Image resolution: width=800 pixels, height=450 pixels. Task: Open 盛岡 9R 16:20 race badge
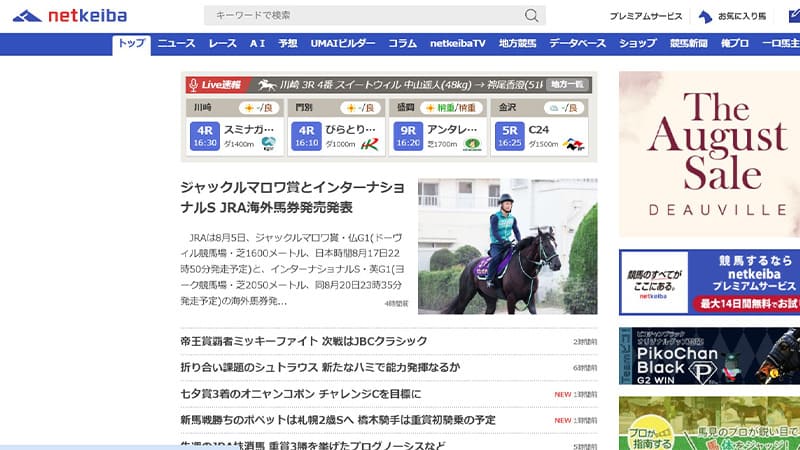408,136
